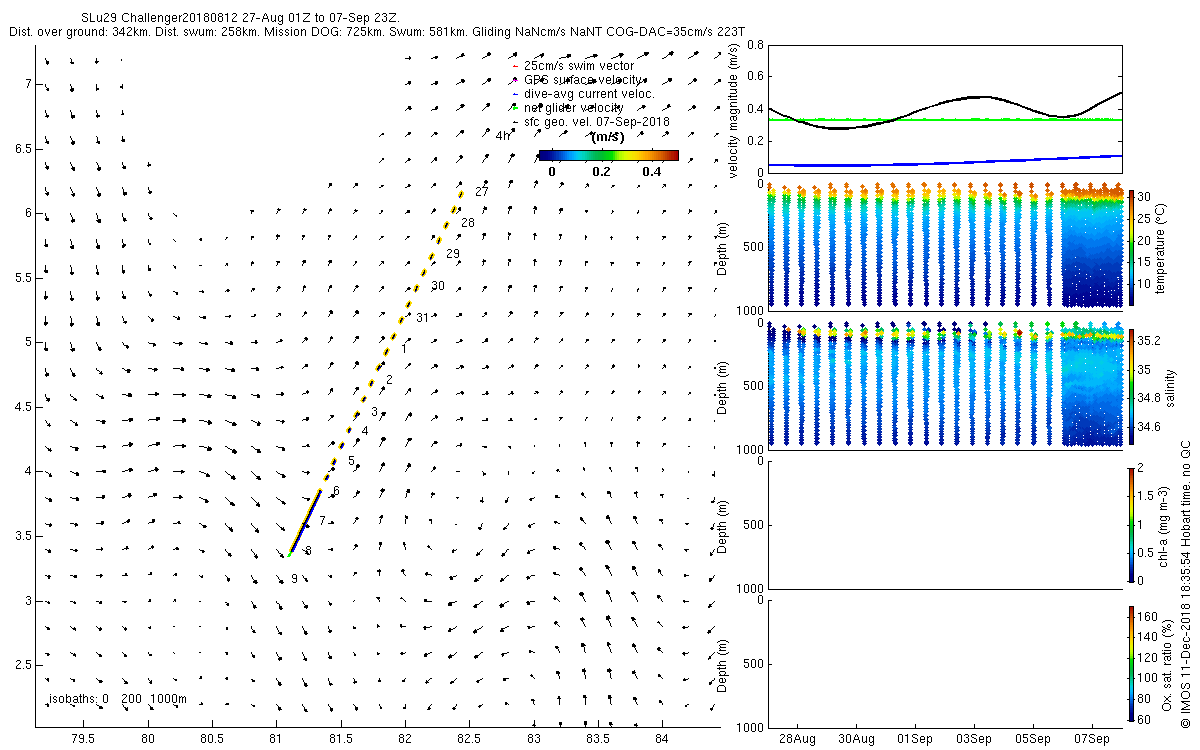Click the 81.5 longitude tick label
The width and height of the screenshot is (1200, 750).
[x=341, y=739]
